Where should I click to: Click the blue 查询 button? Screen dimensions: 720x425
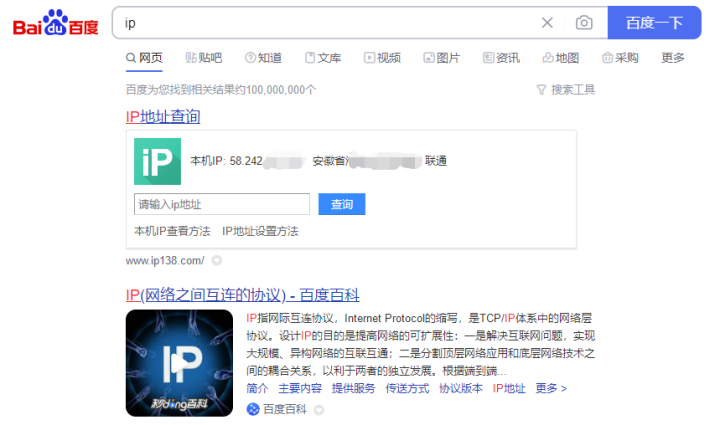[342, 204]
